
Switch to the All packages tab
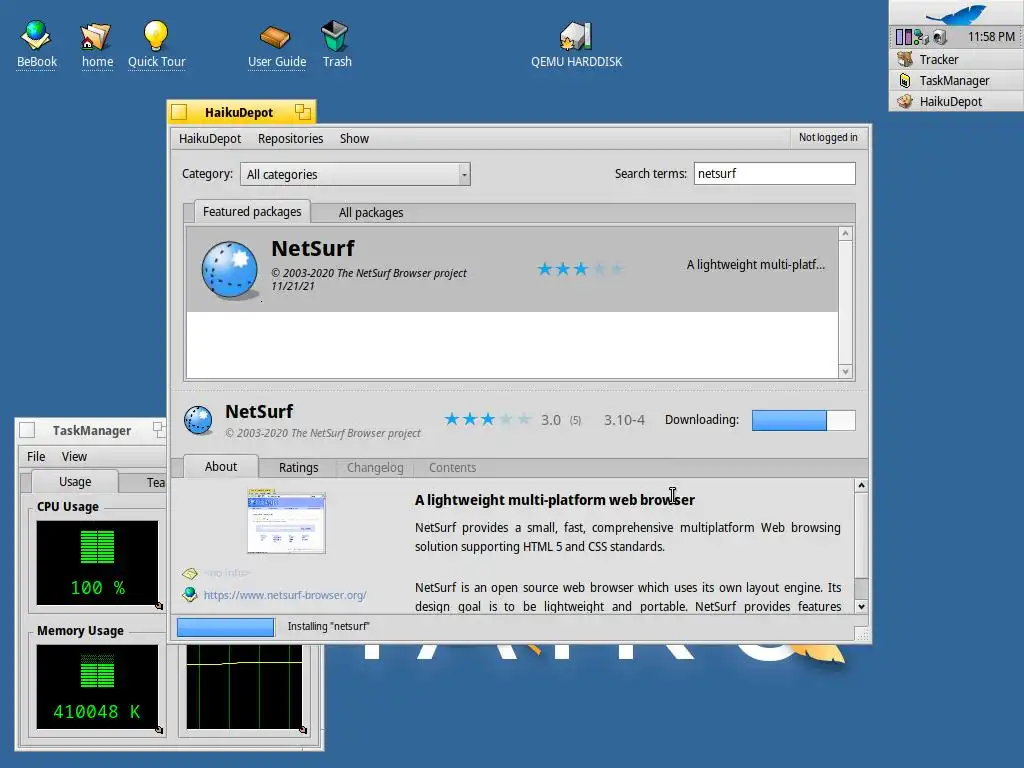click(370, 213)
